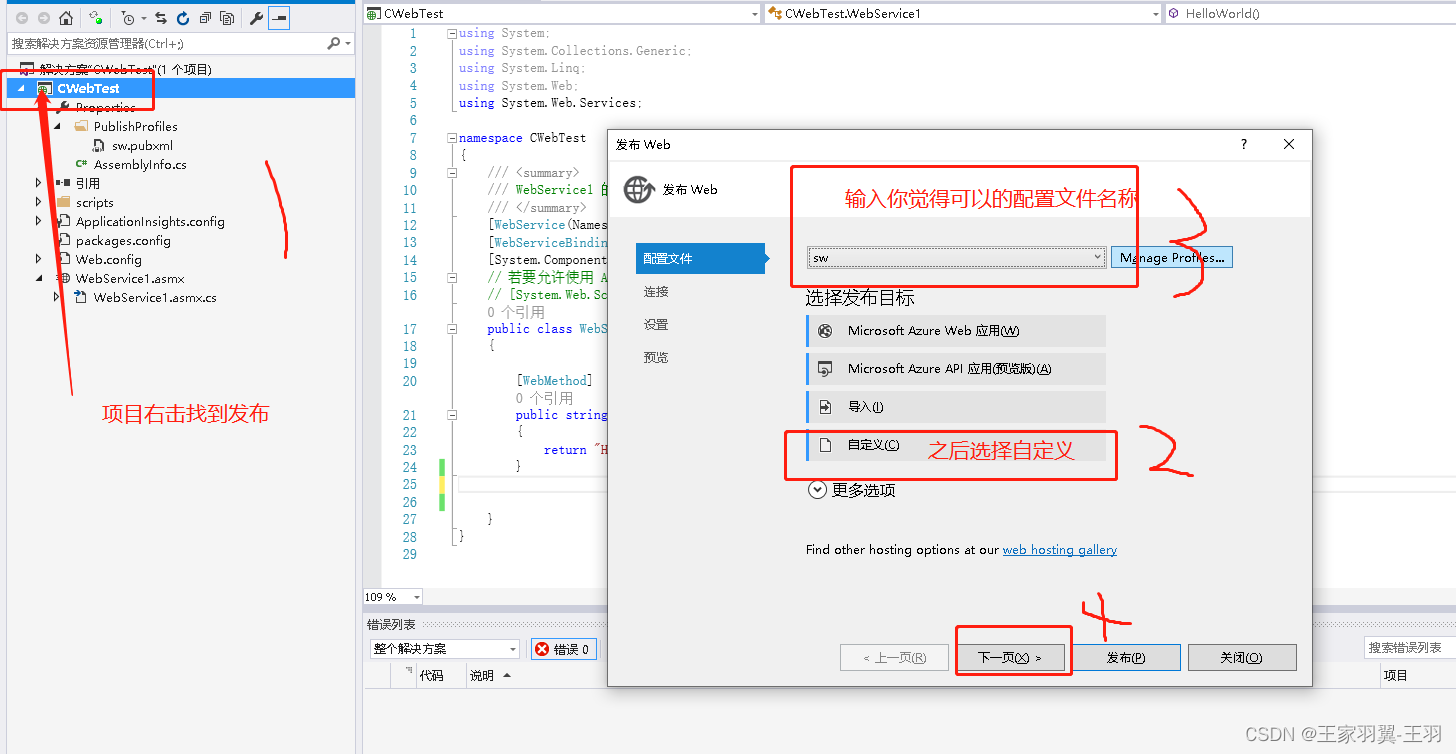Expand the scripts folder
The width and height of the screenshot is (1456, 754).
(x=39, y=202)
